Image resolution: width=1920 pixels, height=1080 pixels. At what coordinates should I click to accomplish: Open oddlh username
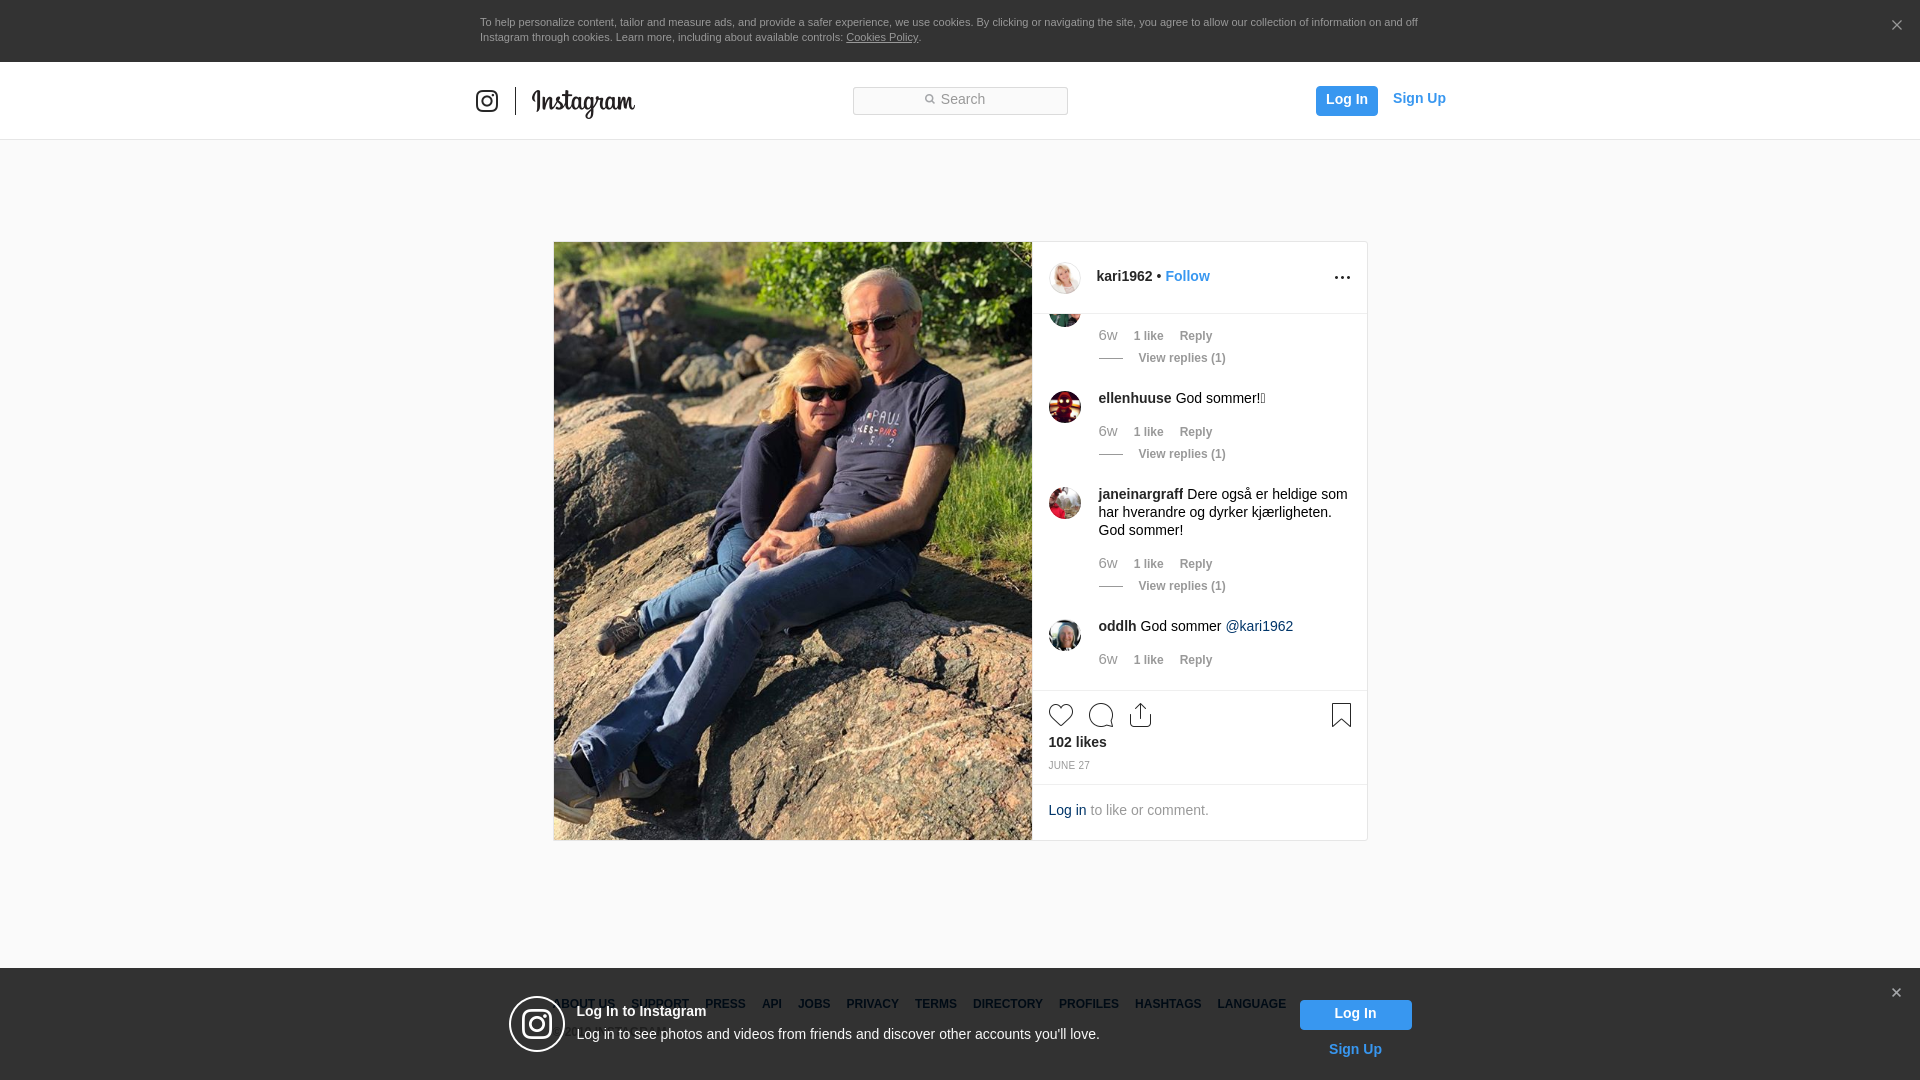click(1117, 626)
